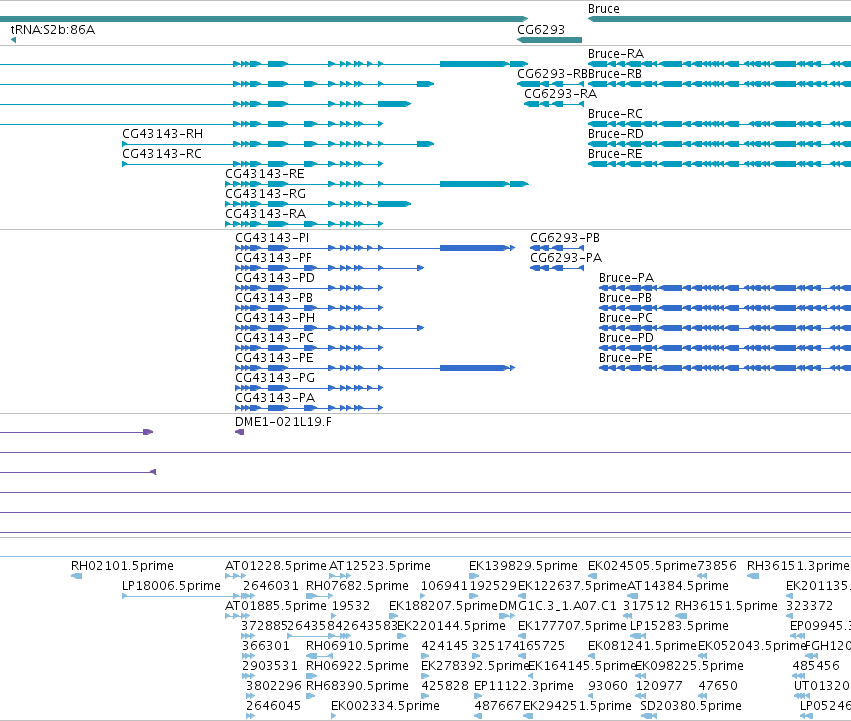Select transcript Bruce-RE label
The image size is (851, 721).
tap(615, 154)
